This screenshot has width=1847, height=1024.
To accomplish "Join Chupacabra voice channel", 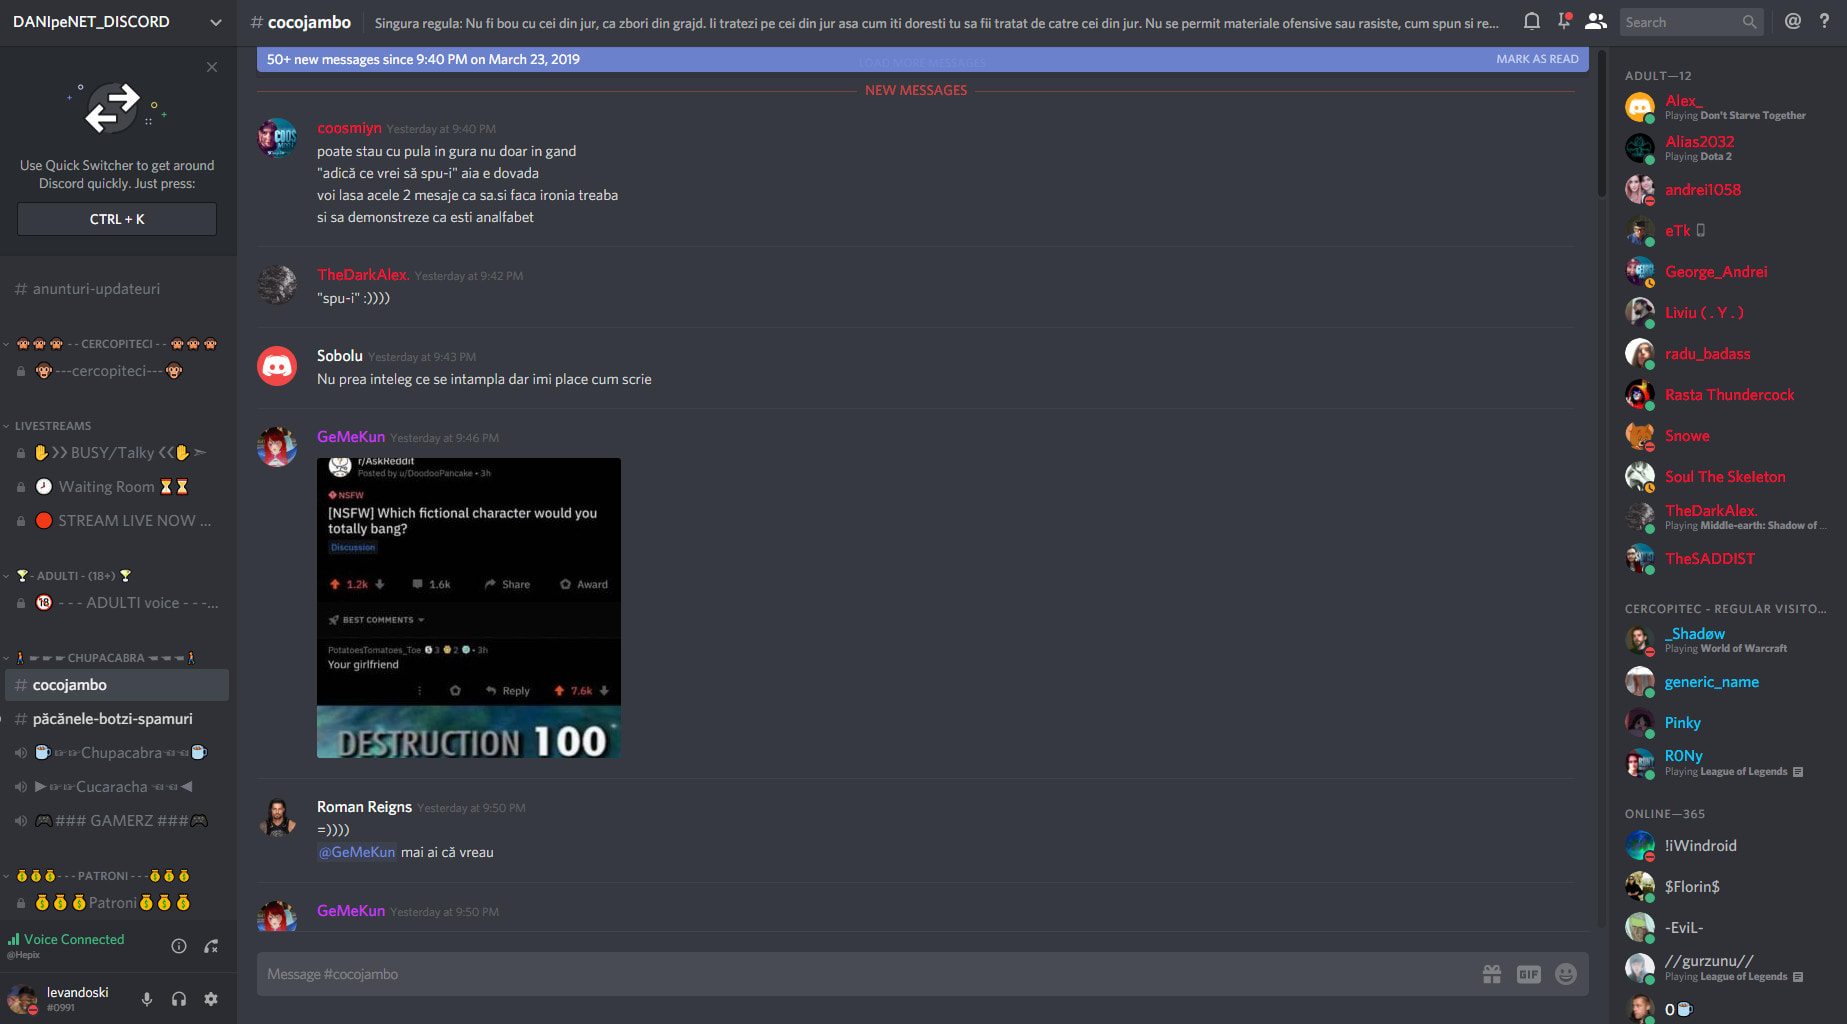I will pyautogui.click(x=117, y=753).
